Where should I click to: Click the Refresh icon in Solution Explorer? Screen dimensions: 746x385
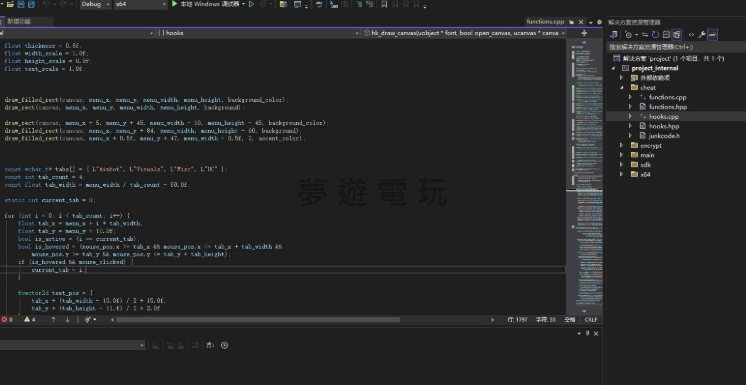click(x=655, y=34)
